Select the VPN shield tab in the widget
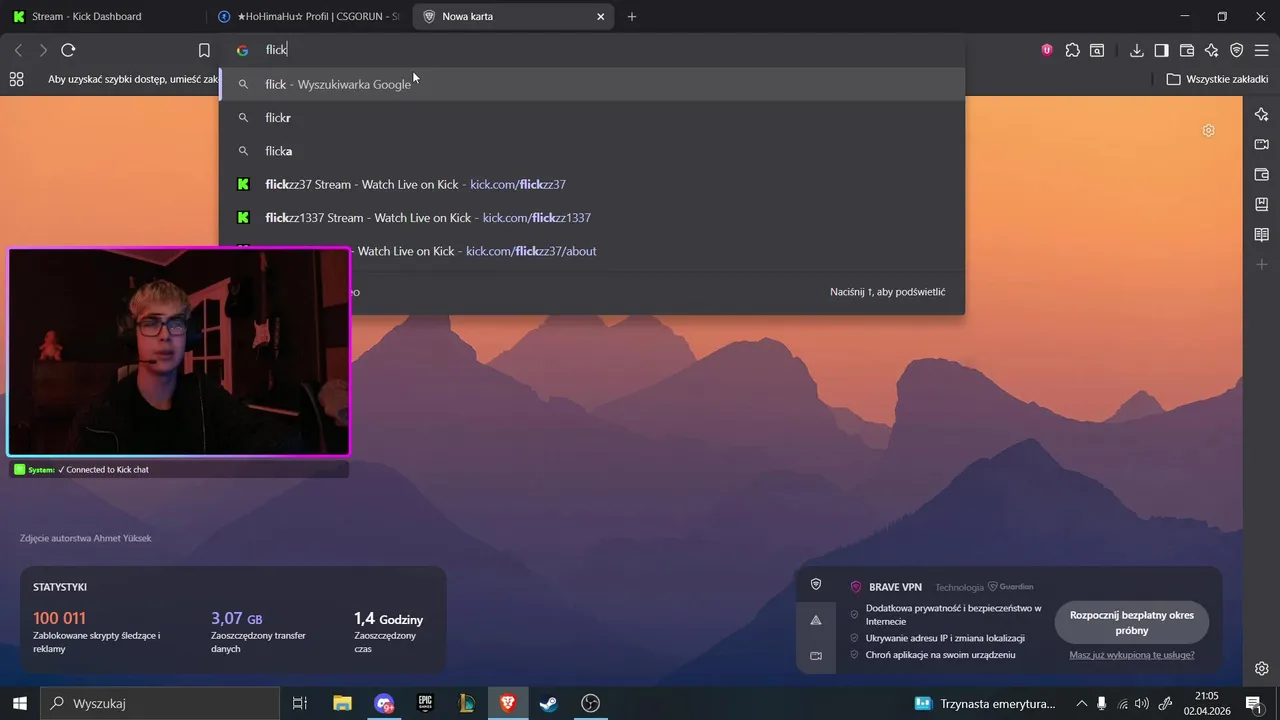 [x=816, y=584]
